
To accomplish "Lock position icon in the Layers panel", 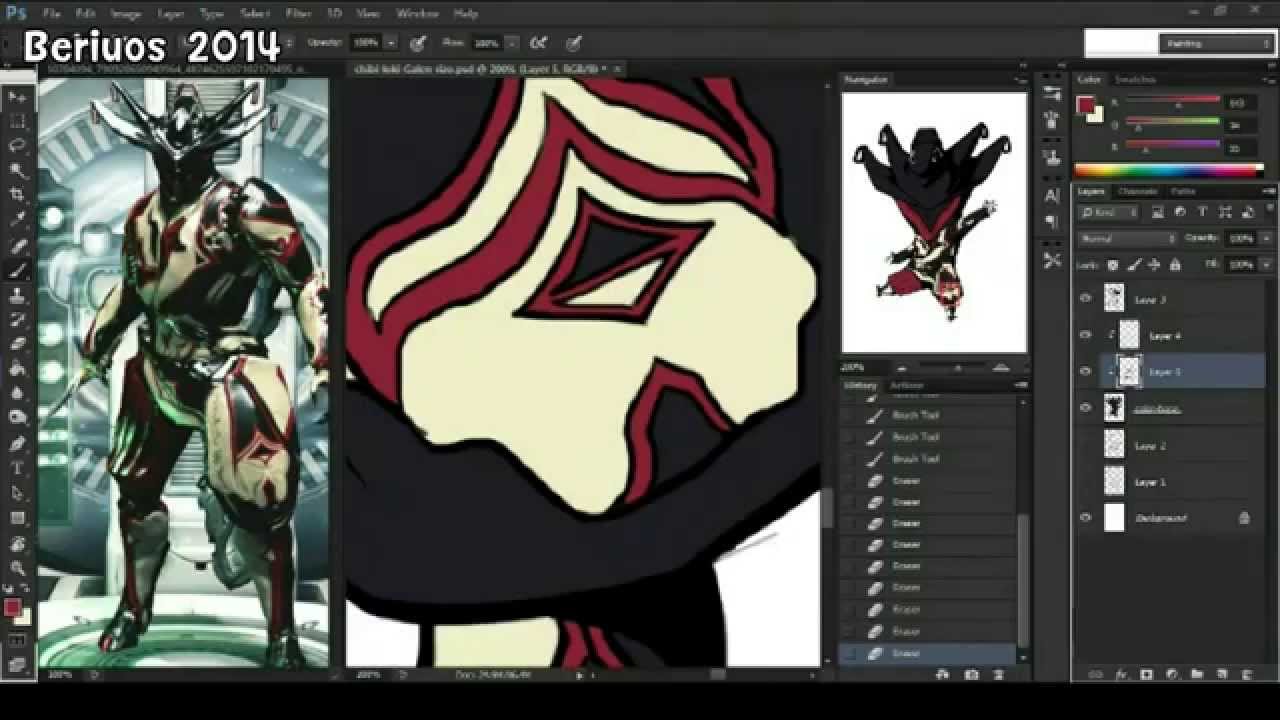I will click(1154, 265).
